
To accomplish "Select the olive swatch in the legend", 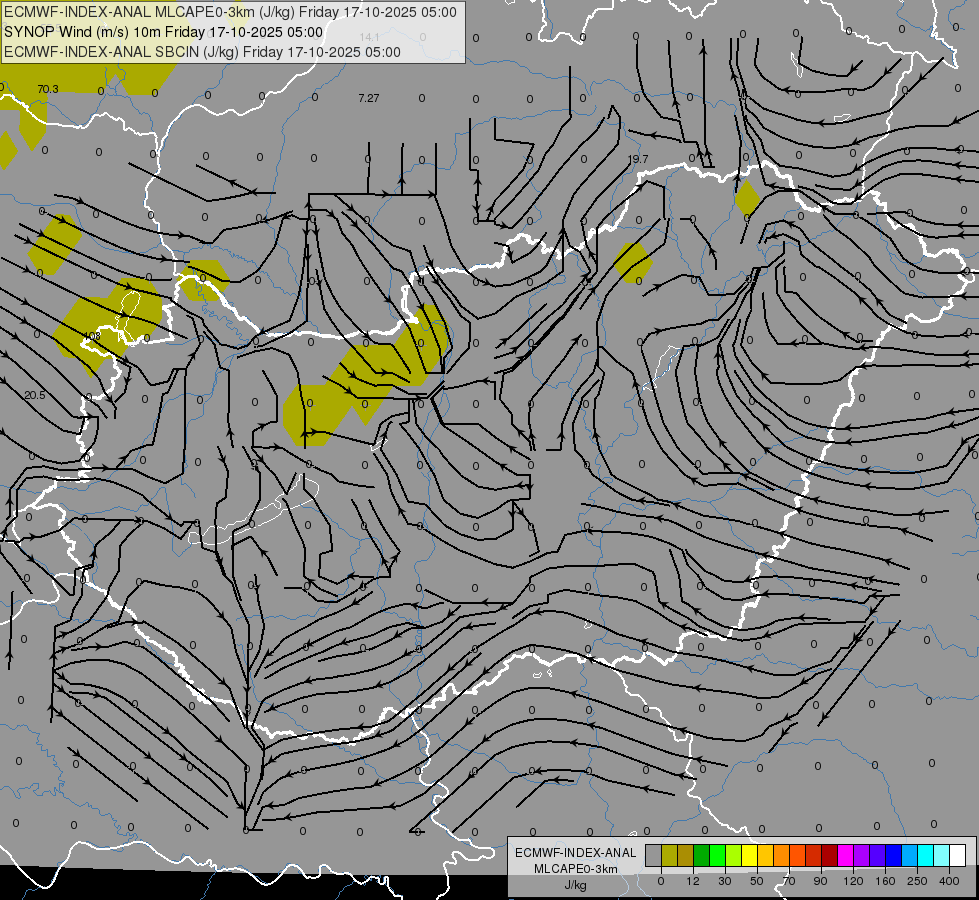I will coord(669,856).
